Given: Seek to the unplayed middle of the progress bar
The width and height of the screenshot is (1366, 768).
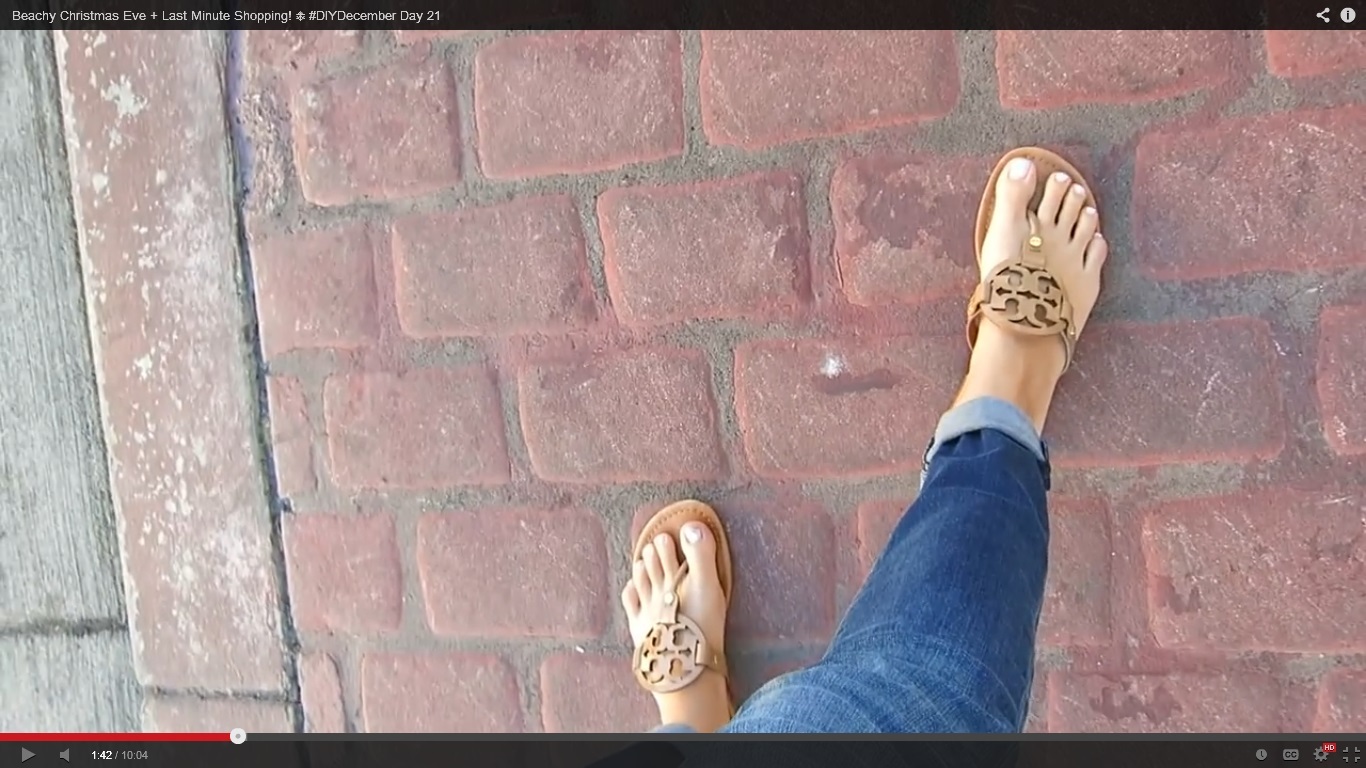Looking at the screenshot, I should click(802, 737).
